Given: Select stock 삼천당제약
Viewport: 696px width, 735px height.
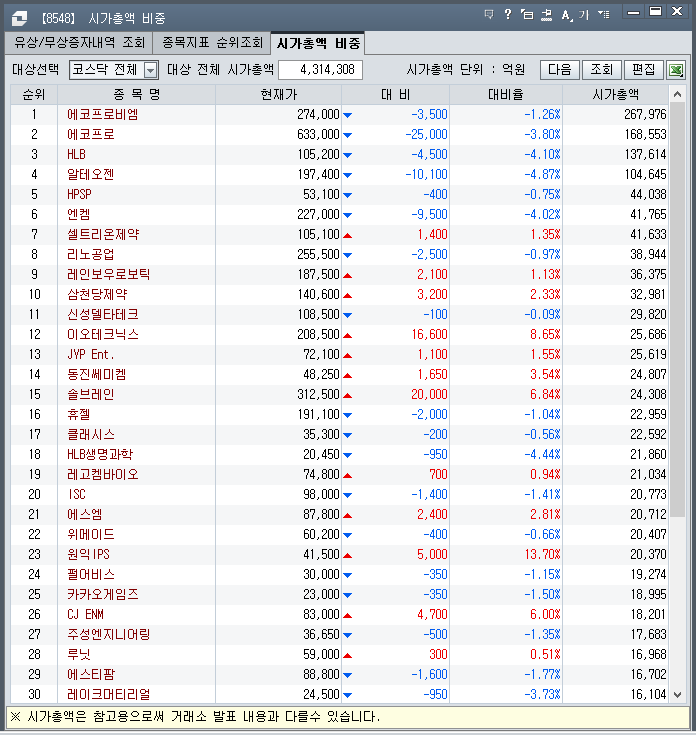Looking at the screenshot, I should (x=97, y=294).
